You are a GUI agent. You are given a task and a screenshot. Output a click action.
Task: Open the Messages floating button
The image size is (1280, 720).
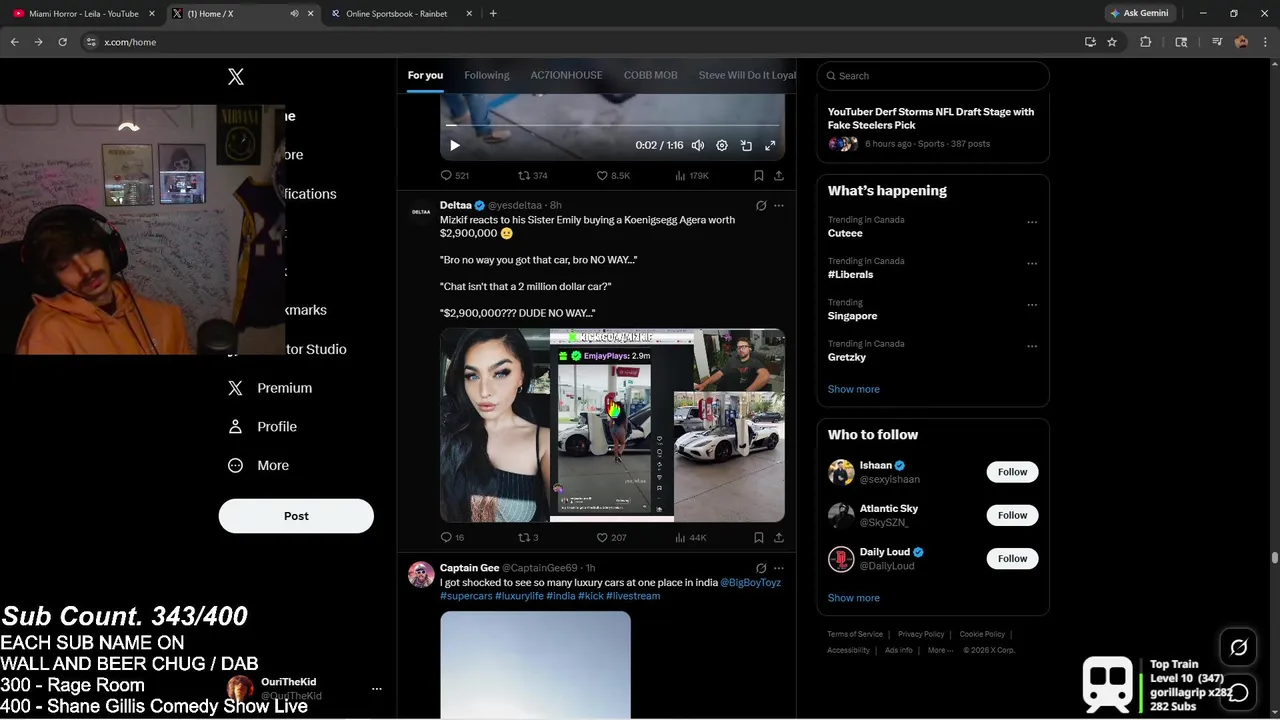(x=1238, y=692)
